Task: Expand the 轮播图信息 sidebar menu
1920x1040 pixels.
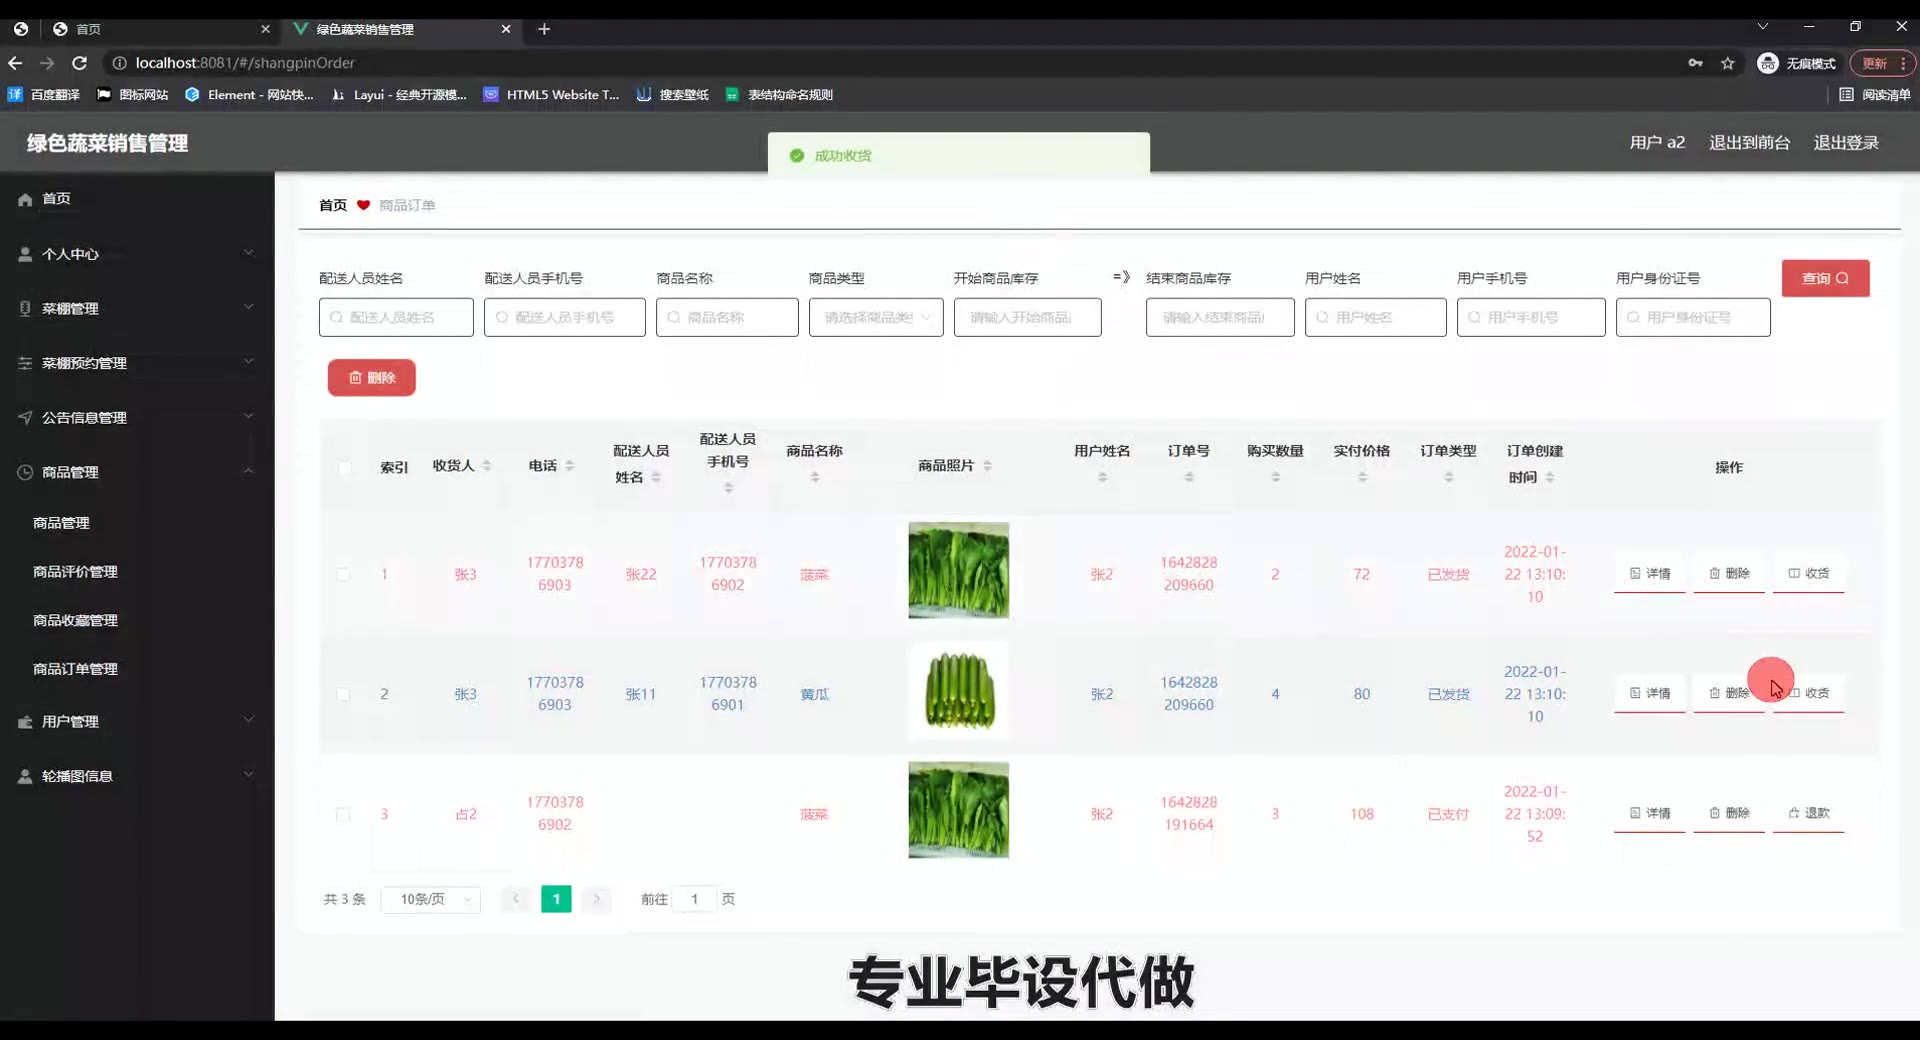Action: [137, 776]
